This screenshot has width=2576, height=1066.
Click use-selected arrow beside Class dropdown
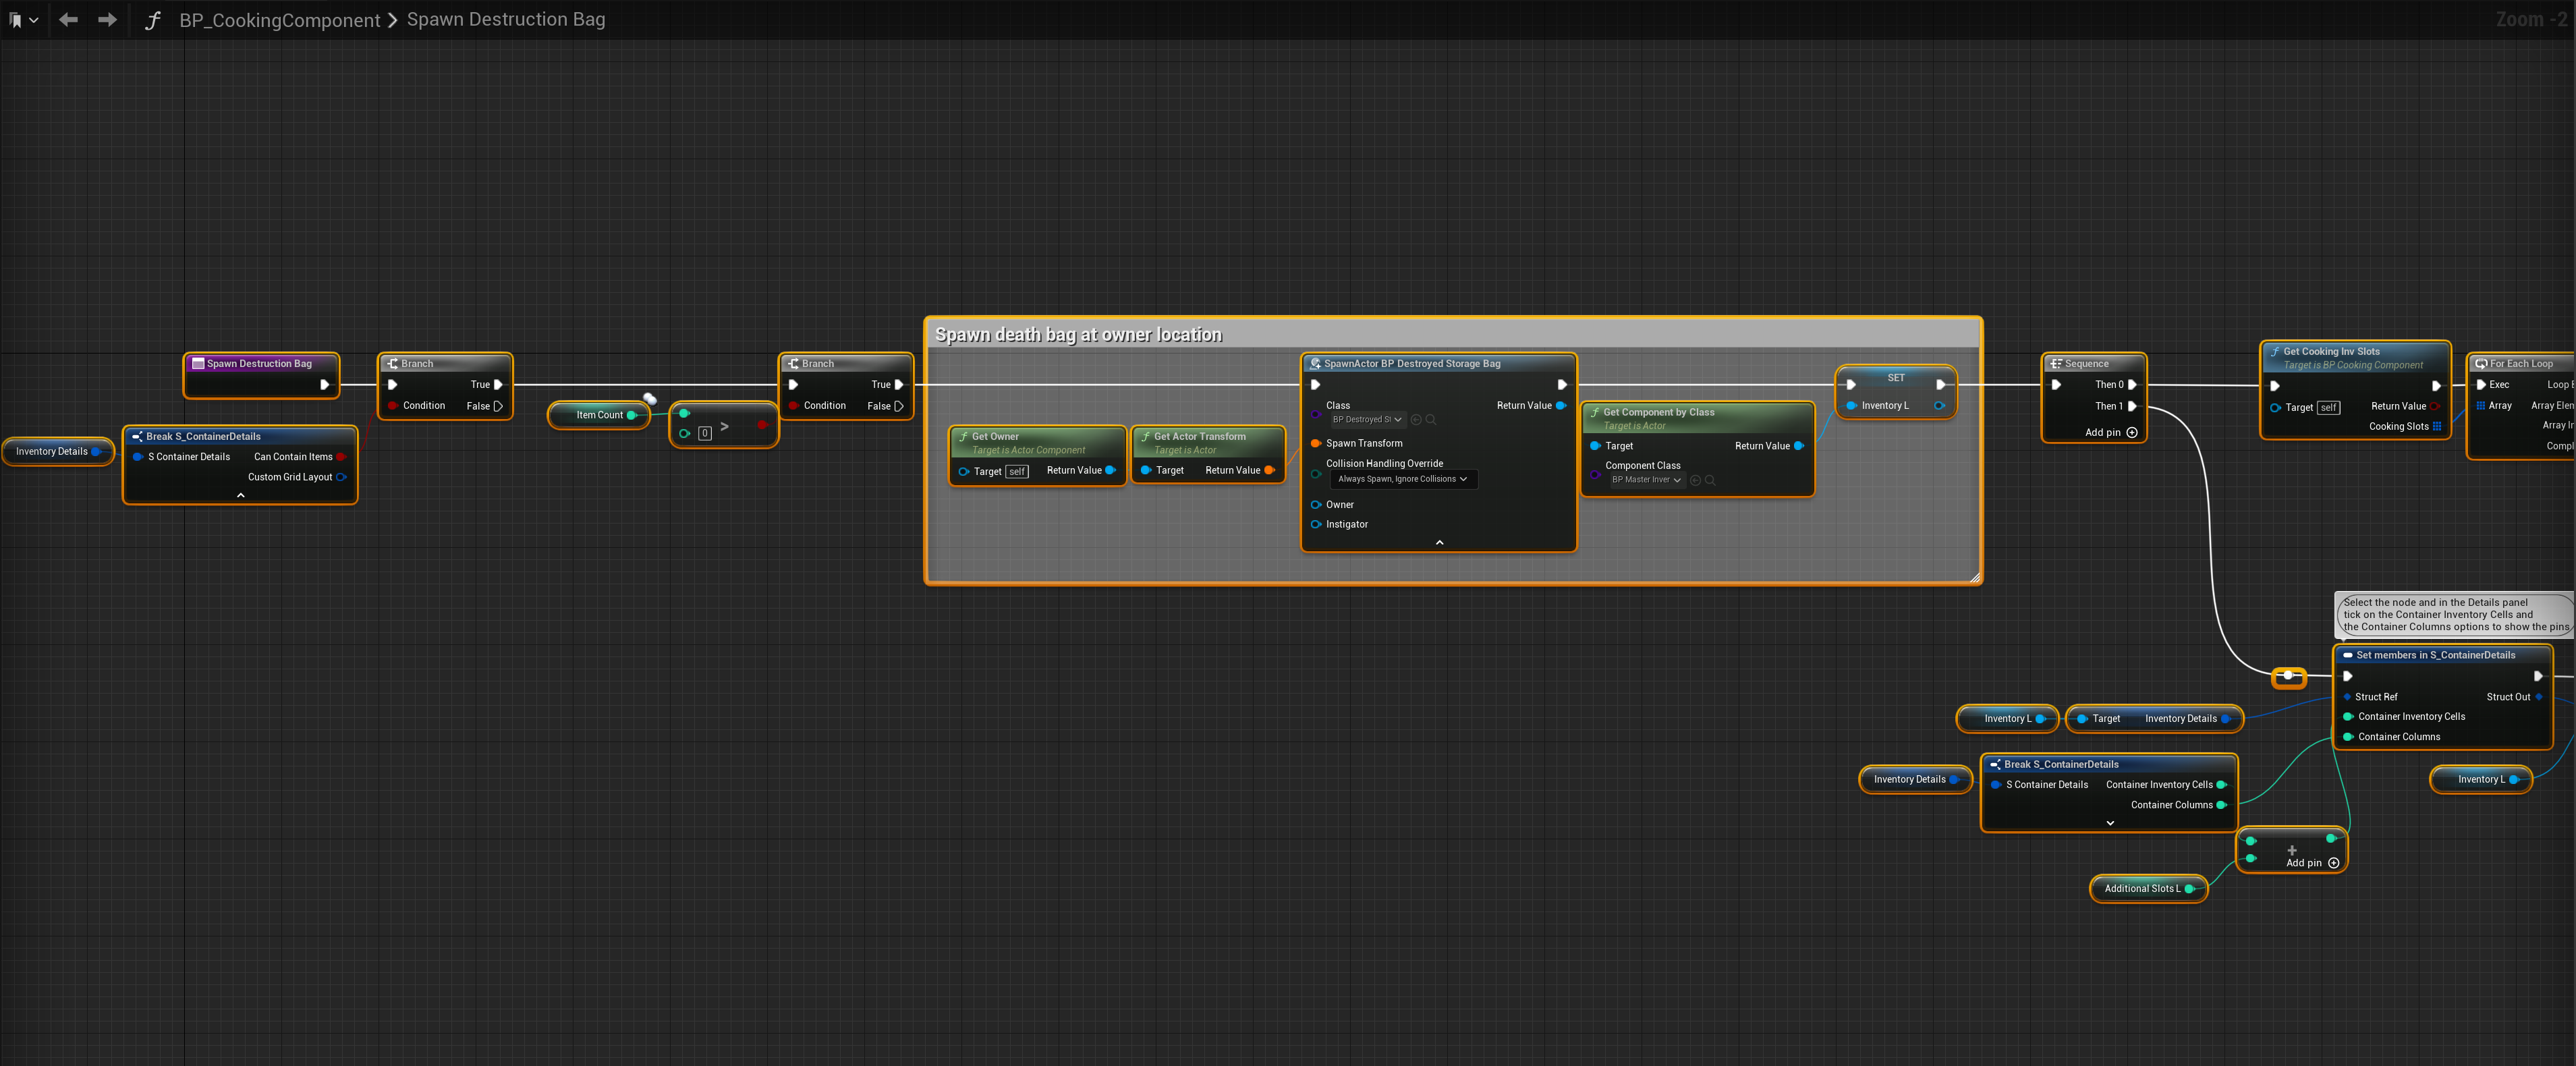pyautogui.click(x=1416, y=420)
